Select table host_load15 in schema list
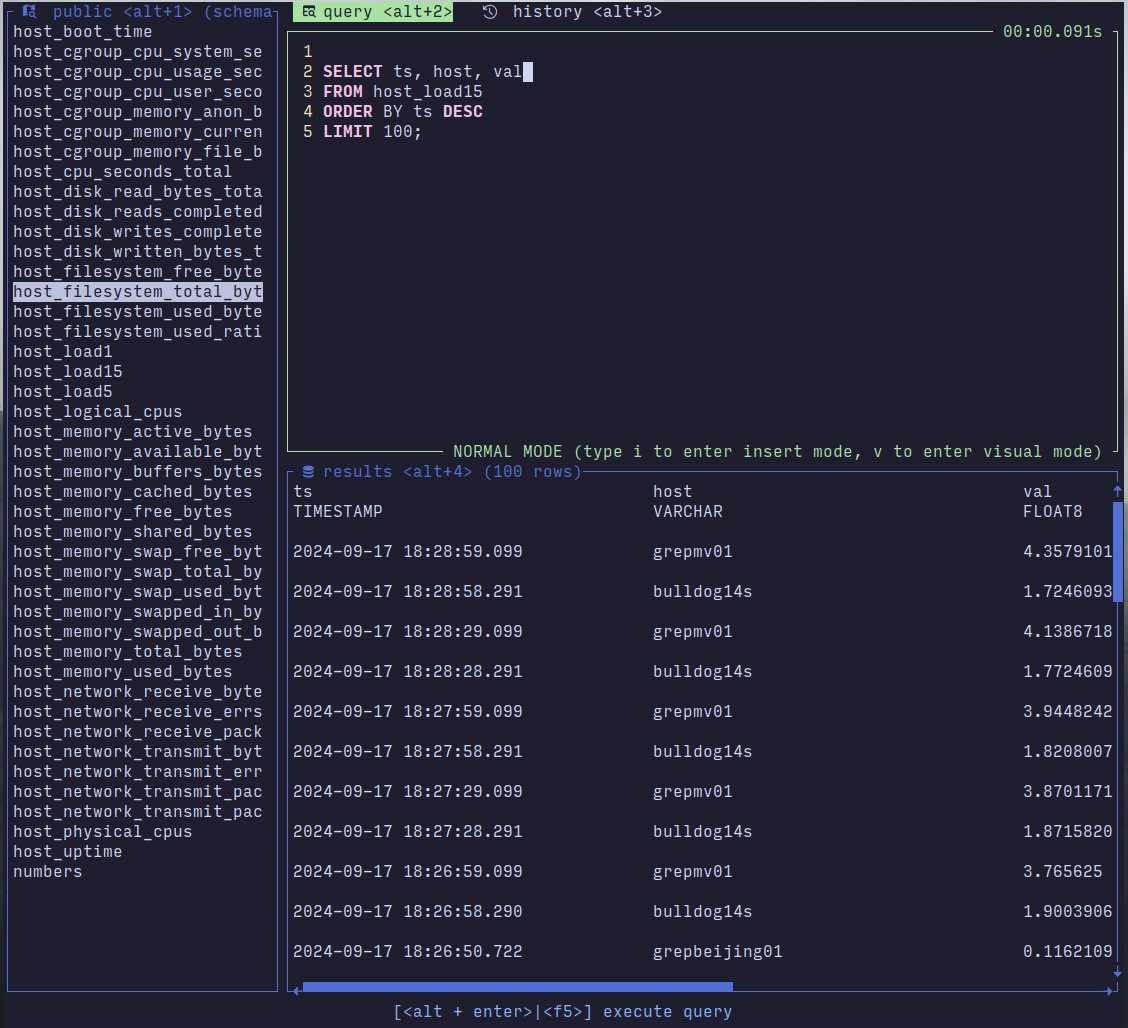The image size is (1128, 1028). point(68,372)
